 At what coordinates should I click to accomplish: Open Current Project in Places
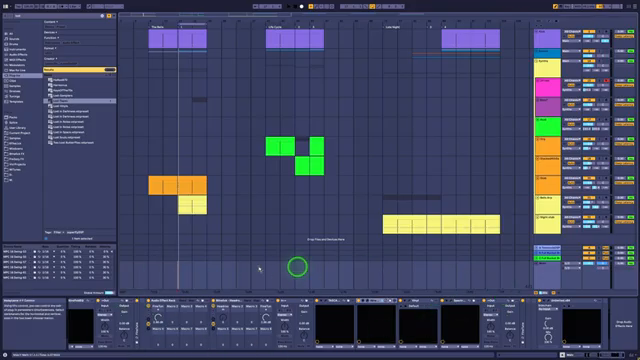click(19, 133)
